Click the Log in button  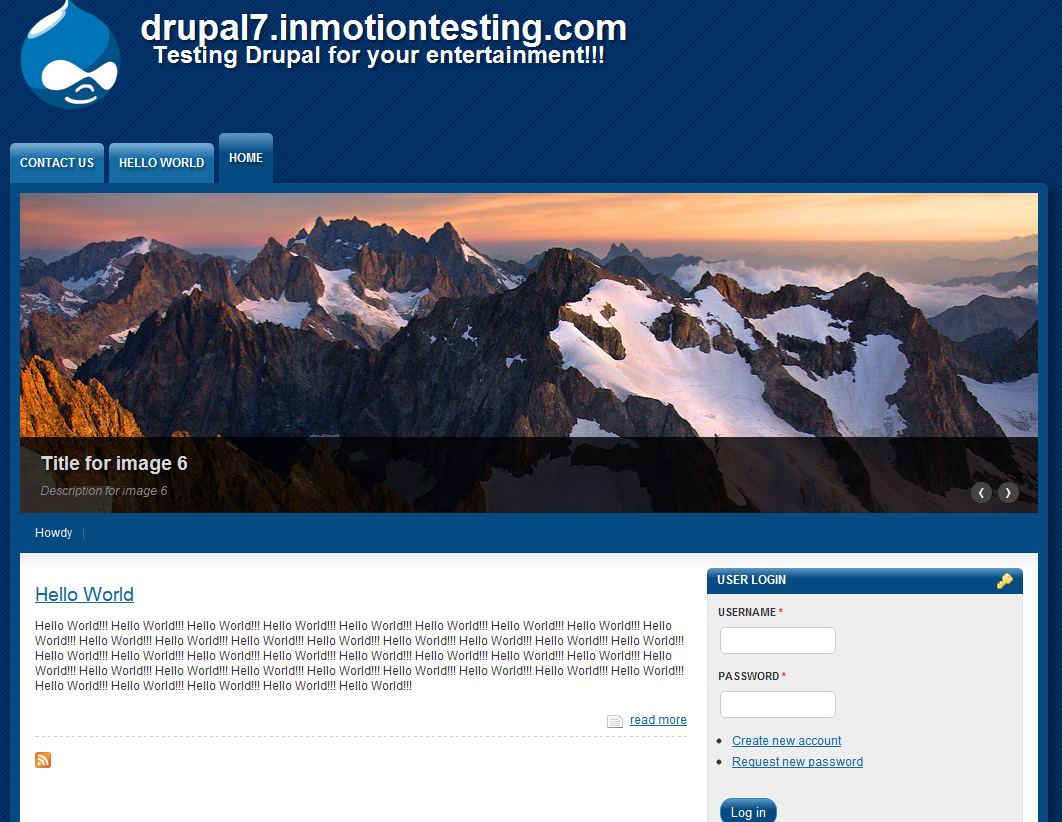point(748,811)
